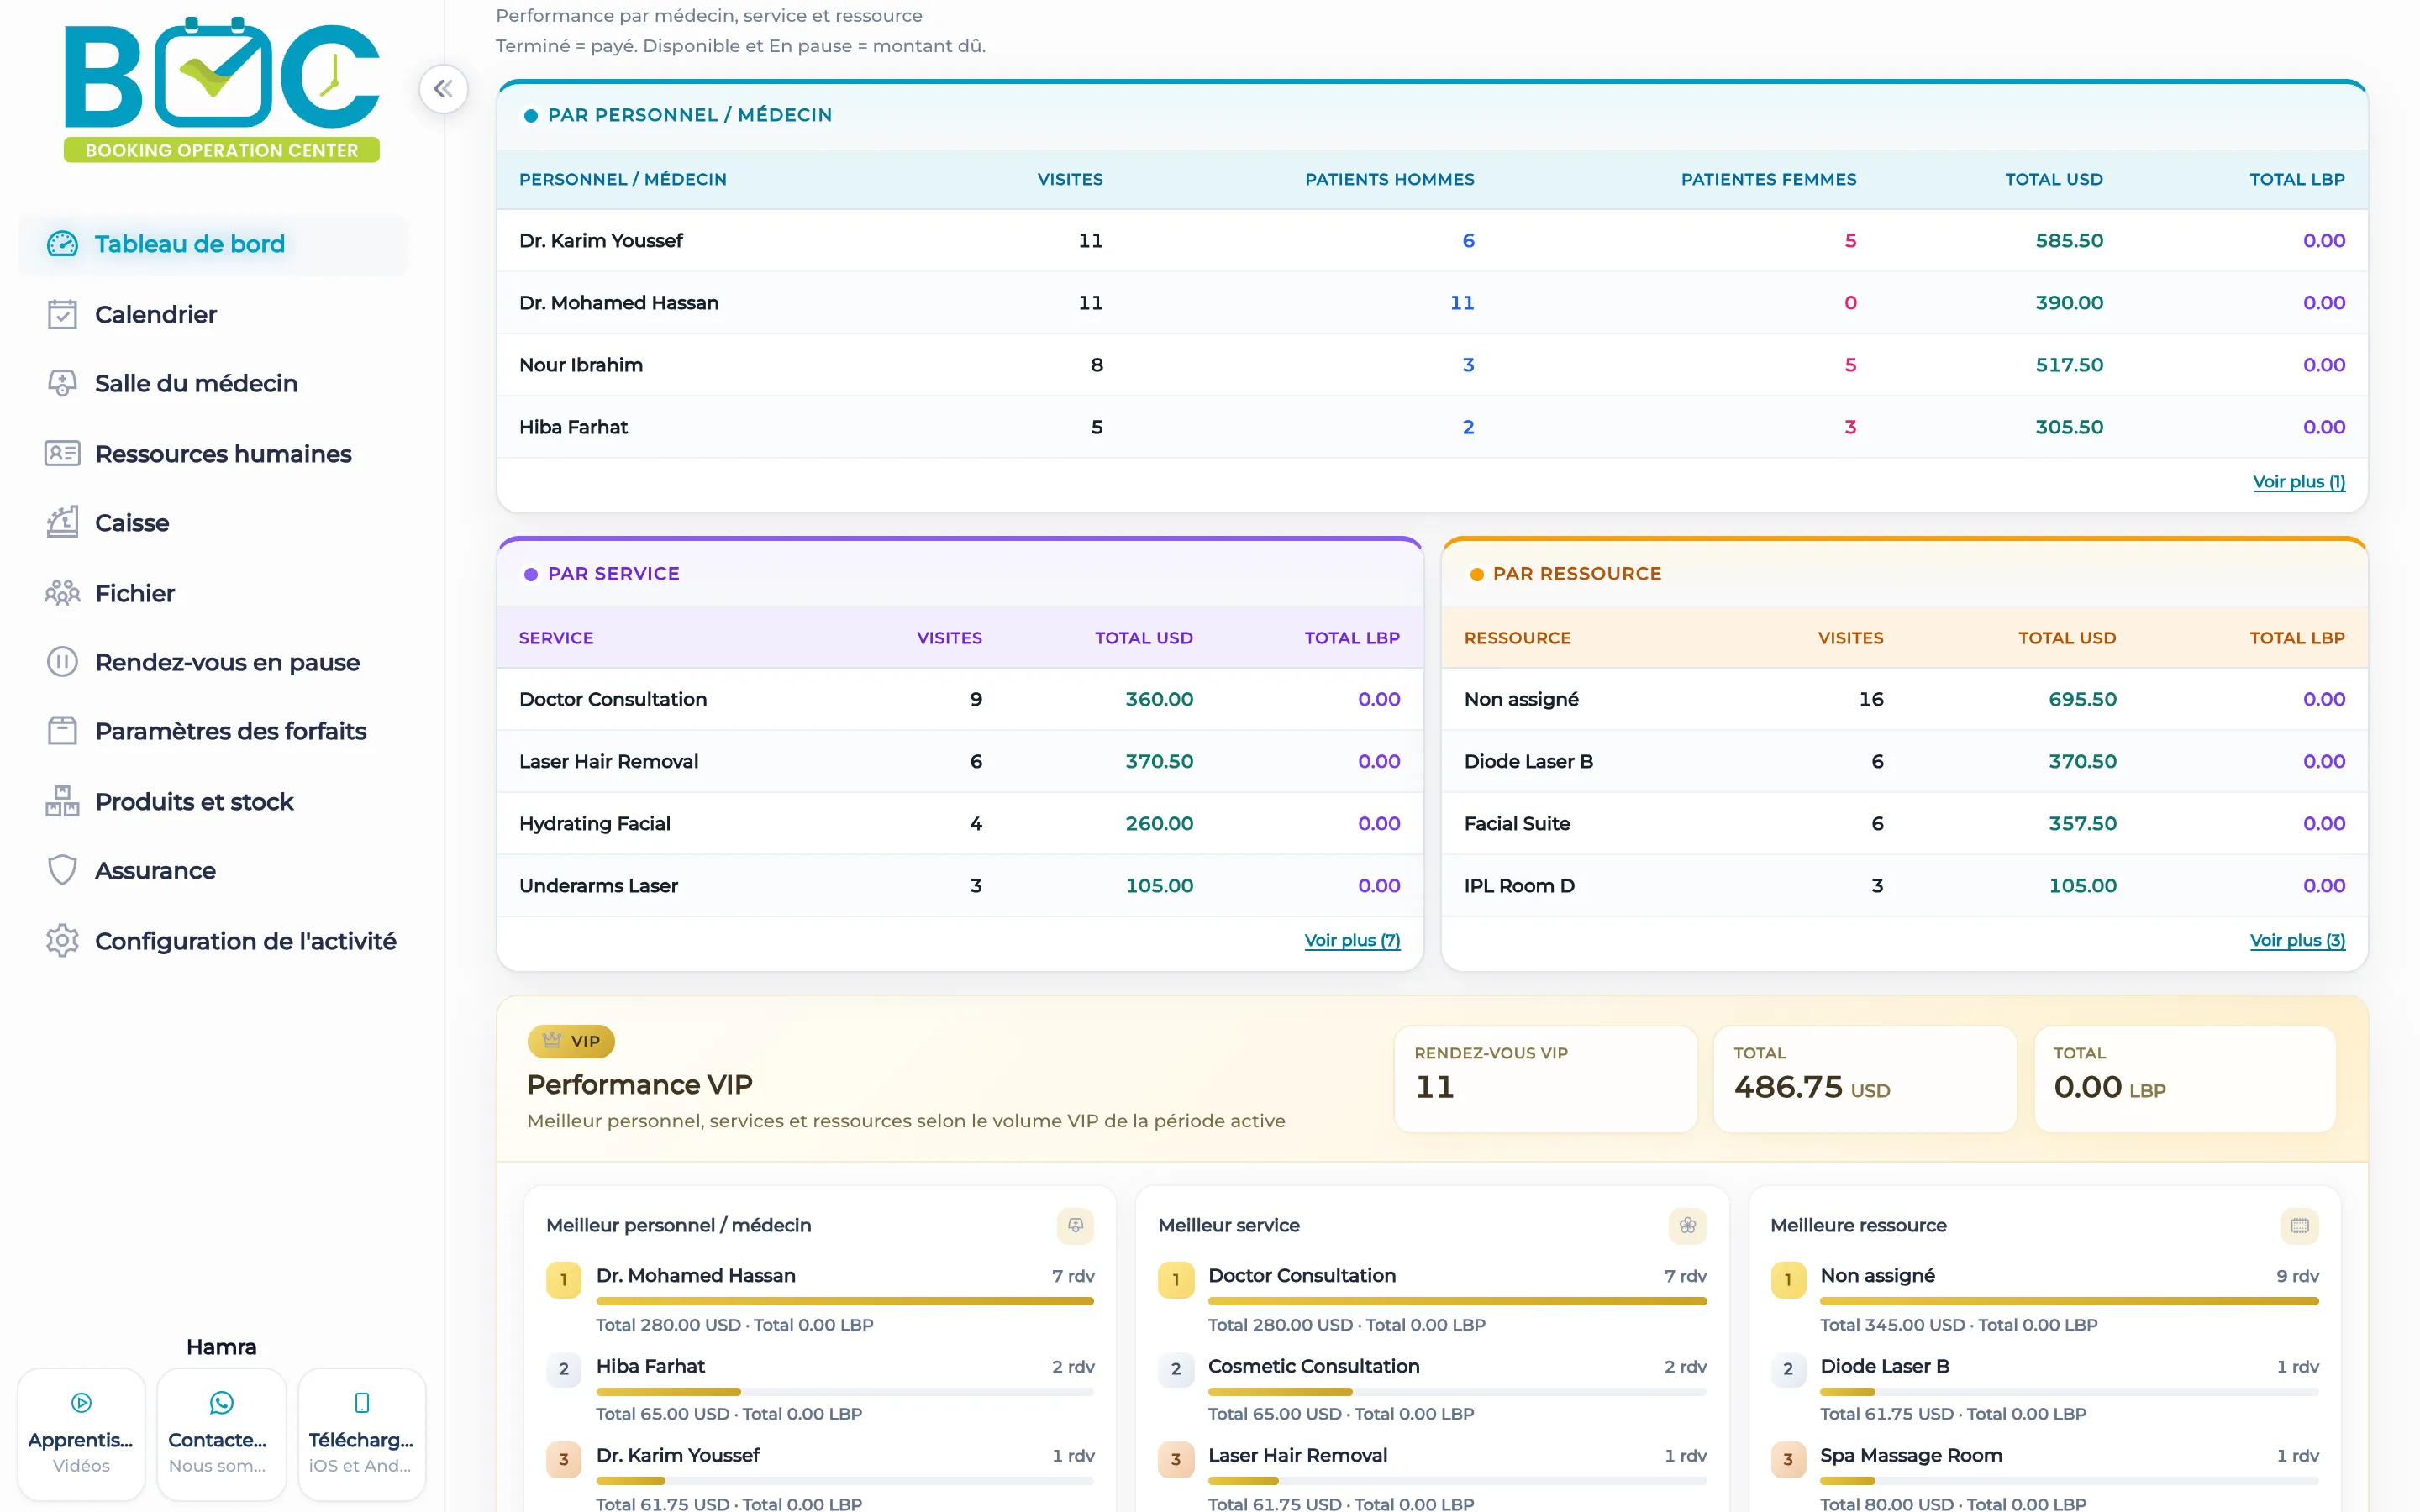Click the Meilleure ressource card icon
This screenshot has height=1512, width=2420.
click(x=2299, y=1225)
